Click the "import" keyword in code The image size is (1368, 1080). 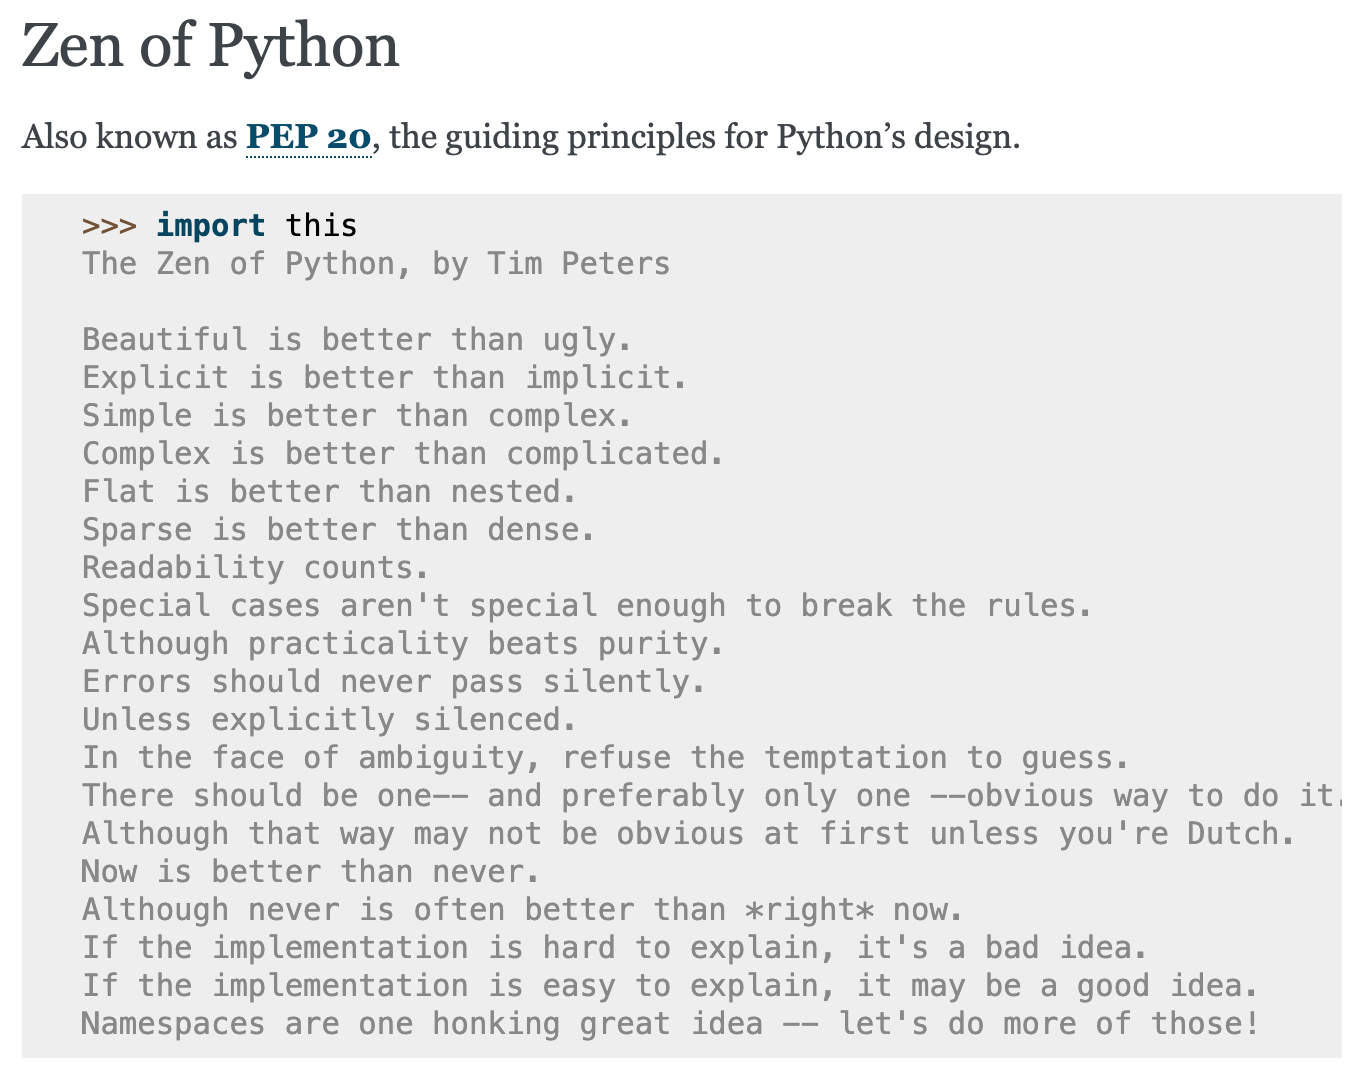tap(211, 226)
